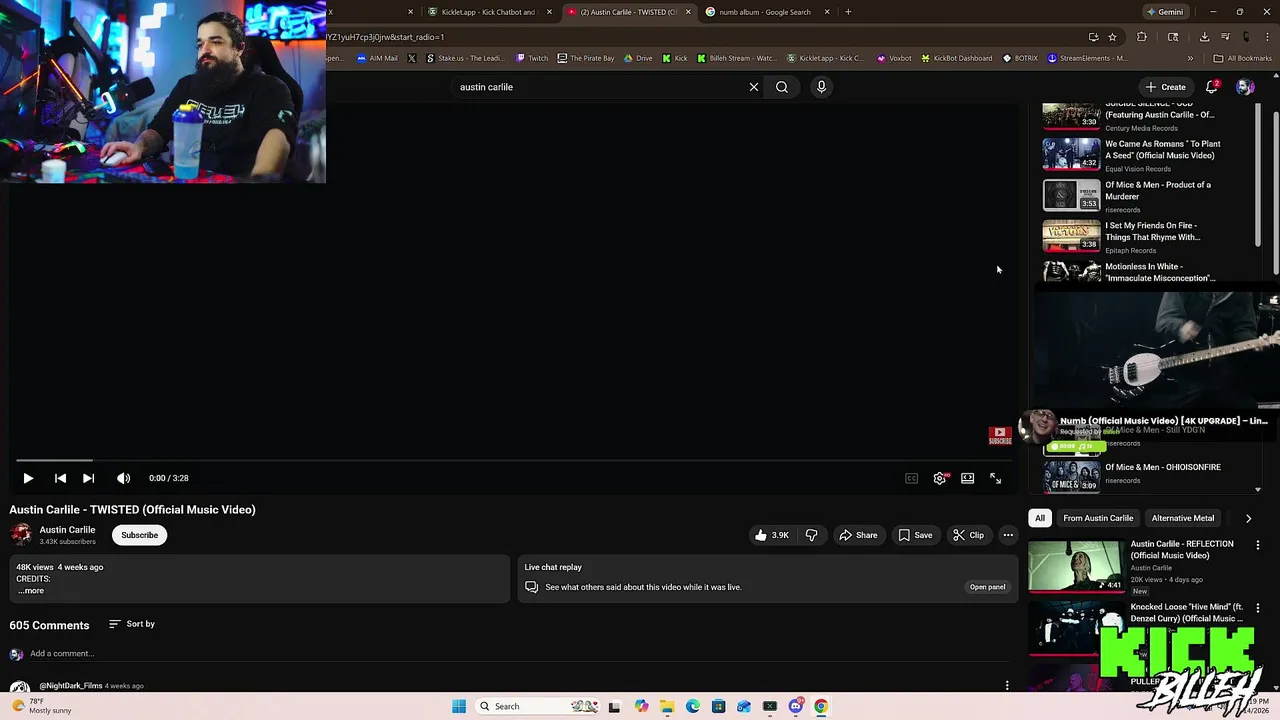Skip to next video in player

tap(88, 478)
